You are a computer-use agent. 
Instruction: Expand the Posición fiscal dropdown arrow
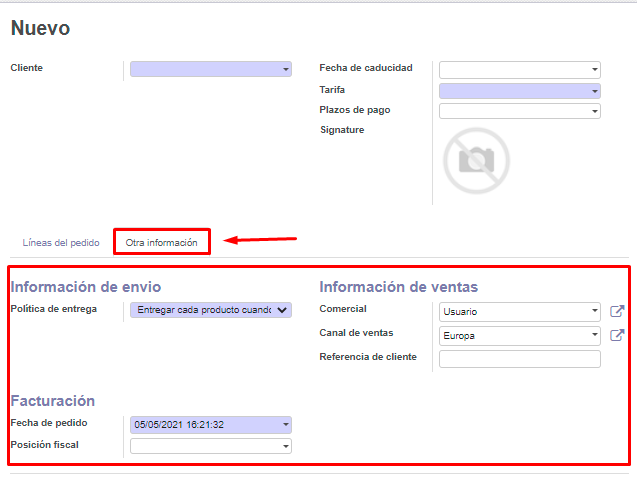click(x=286, y=446)
